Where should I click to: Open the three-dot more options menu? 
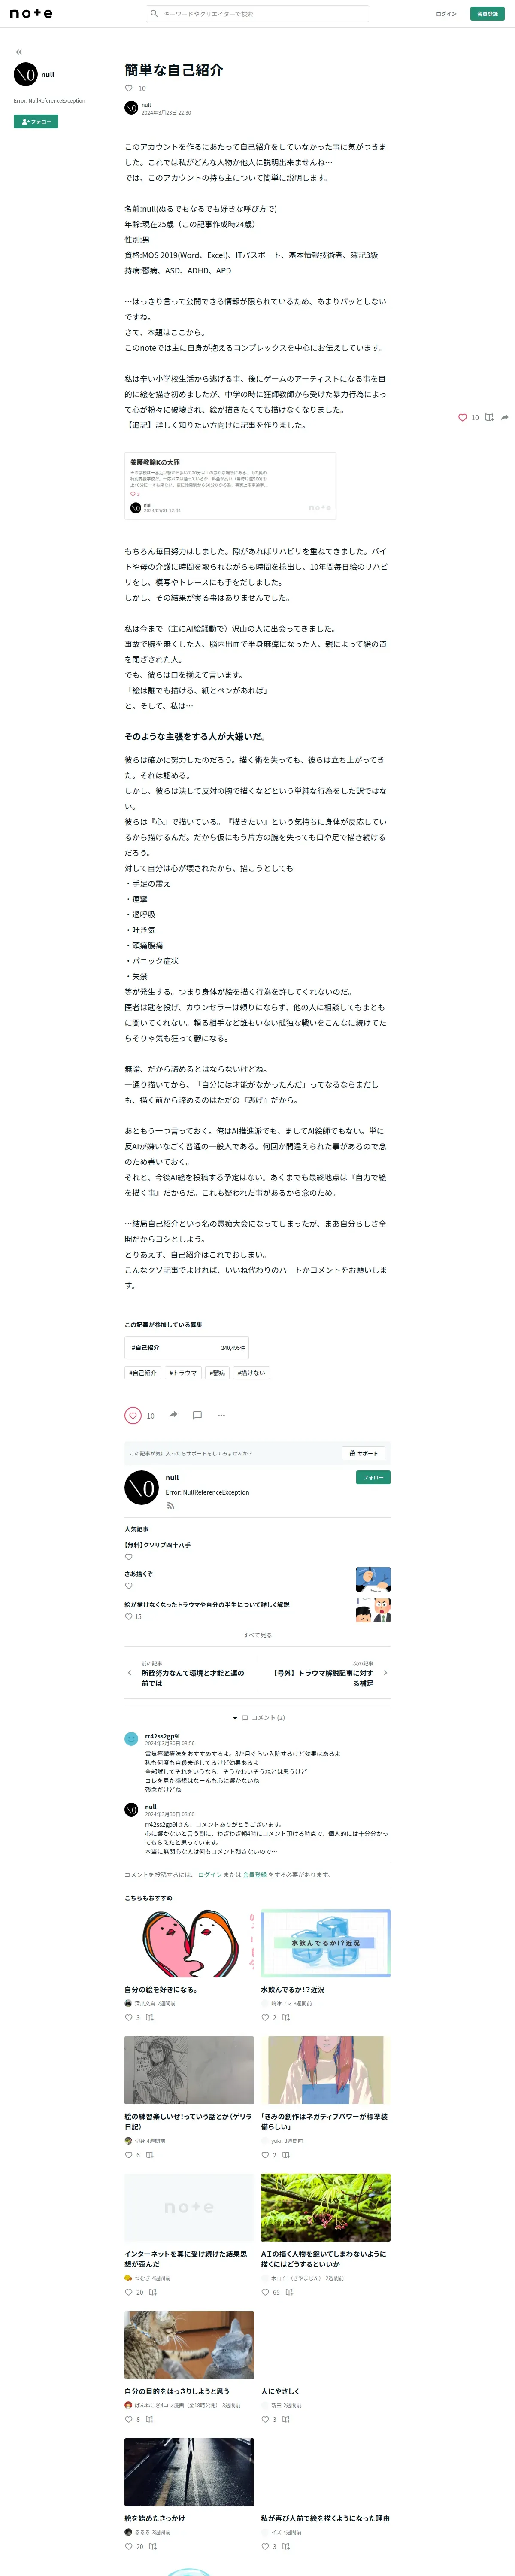[x=221, y=1415]
